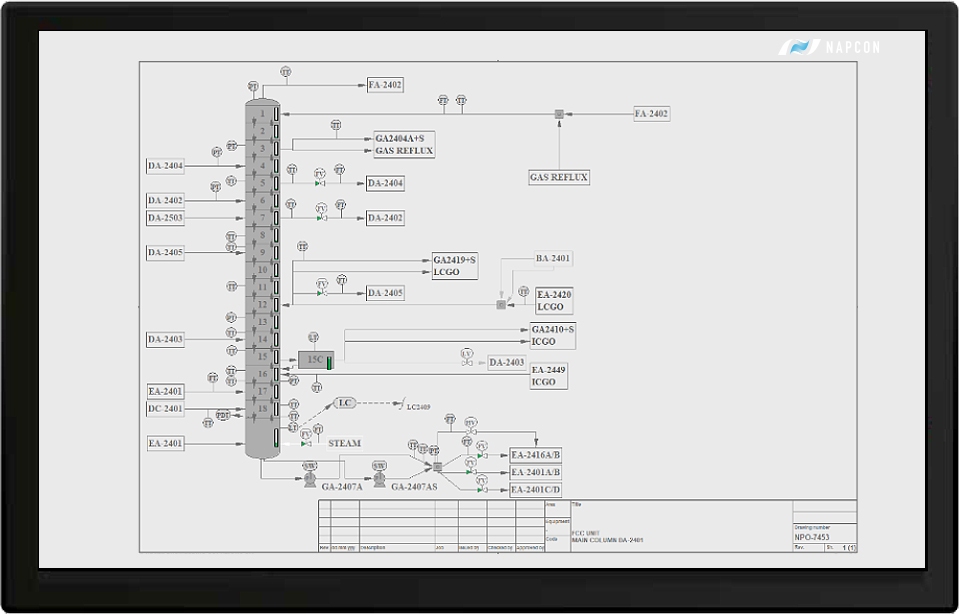Open the DA-2503 feed label

tap(165, 218)
